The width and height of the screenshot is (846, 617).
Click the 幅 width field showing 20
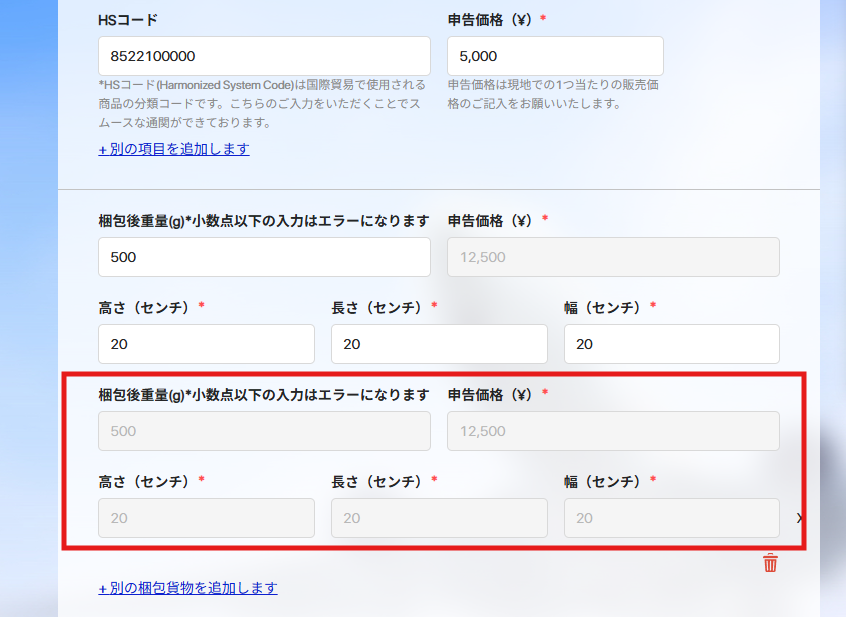click(672, 343)
